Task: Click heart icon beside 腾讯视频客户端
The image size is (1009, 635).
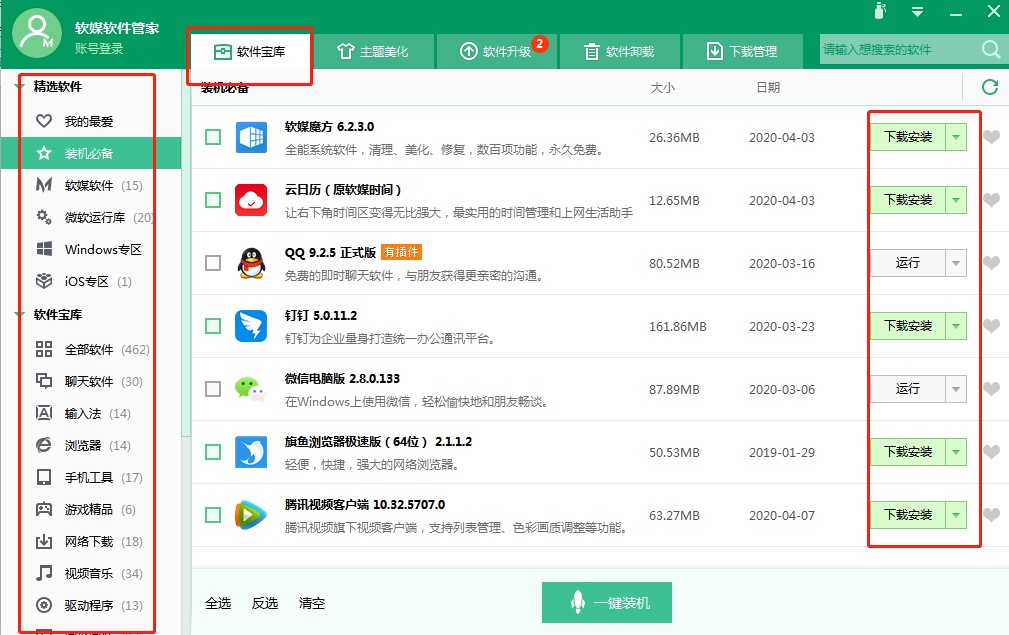Action: 991,515
